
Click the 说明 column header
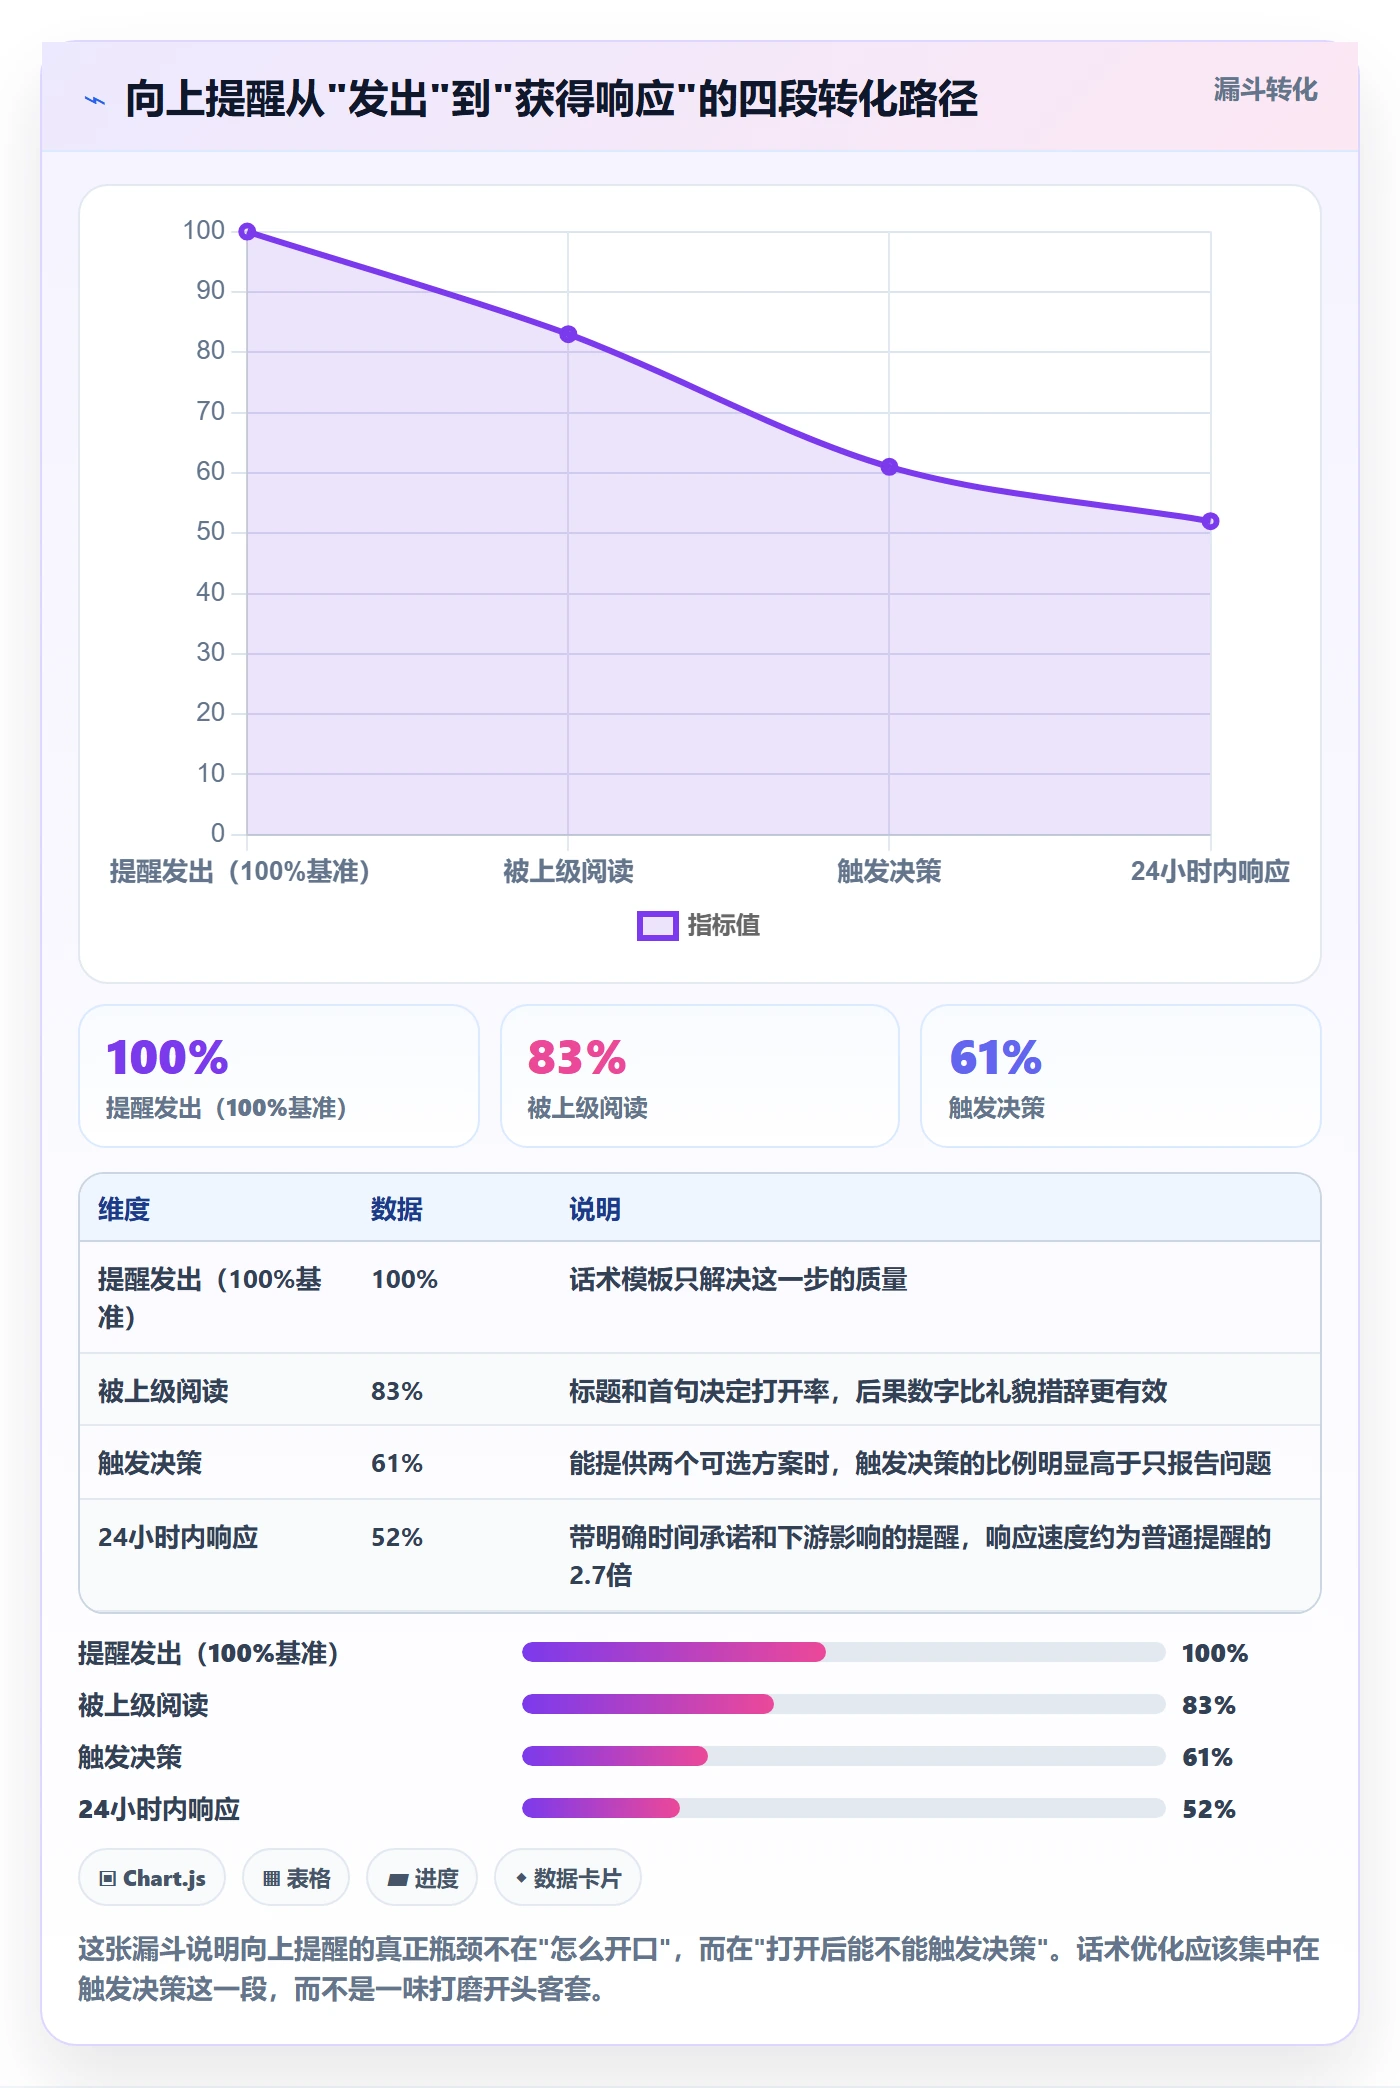tap(595, 1209)
